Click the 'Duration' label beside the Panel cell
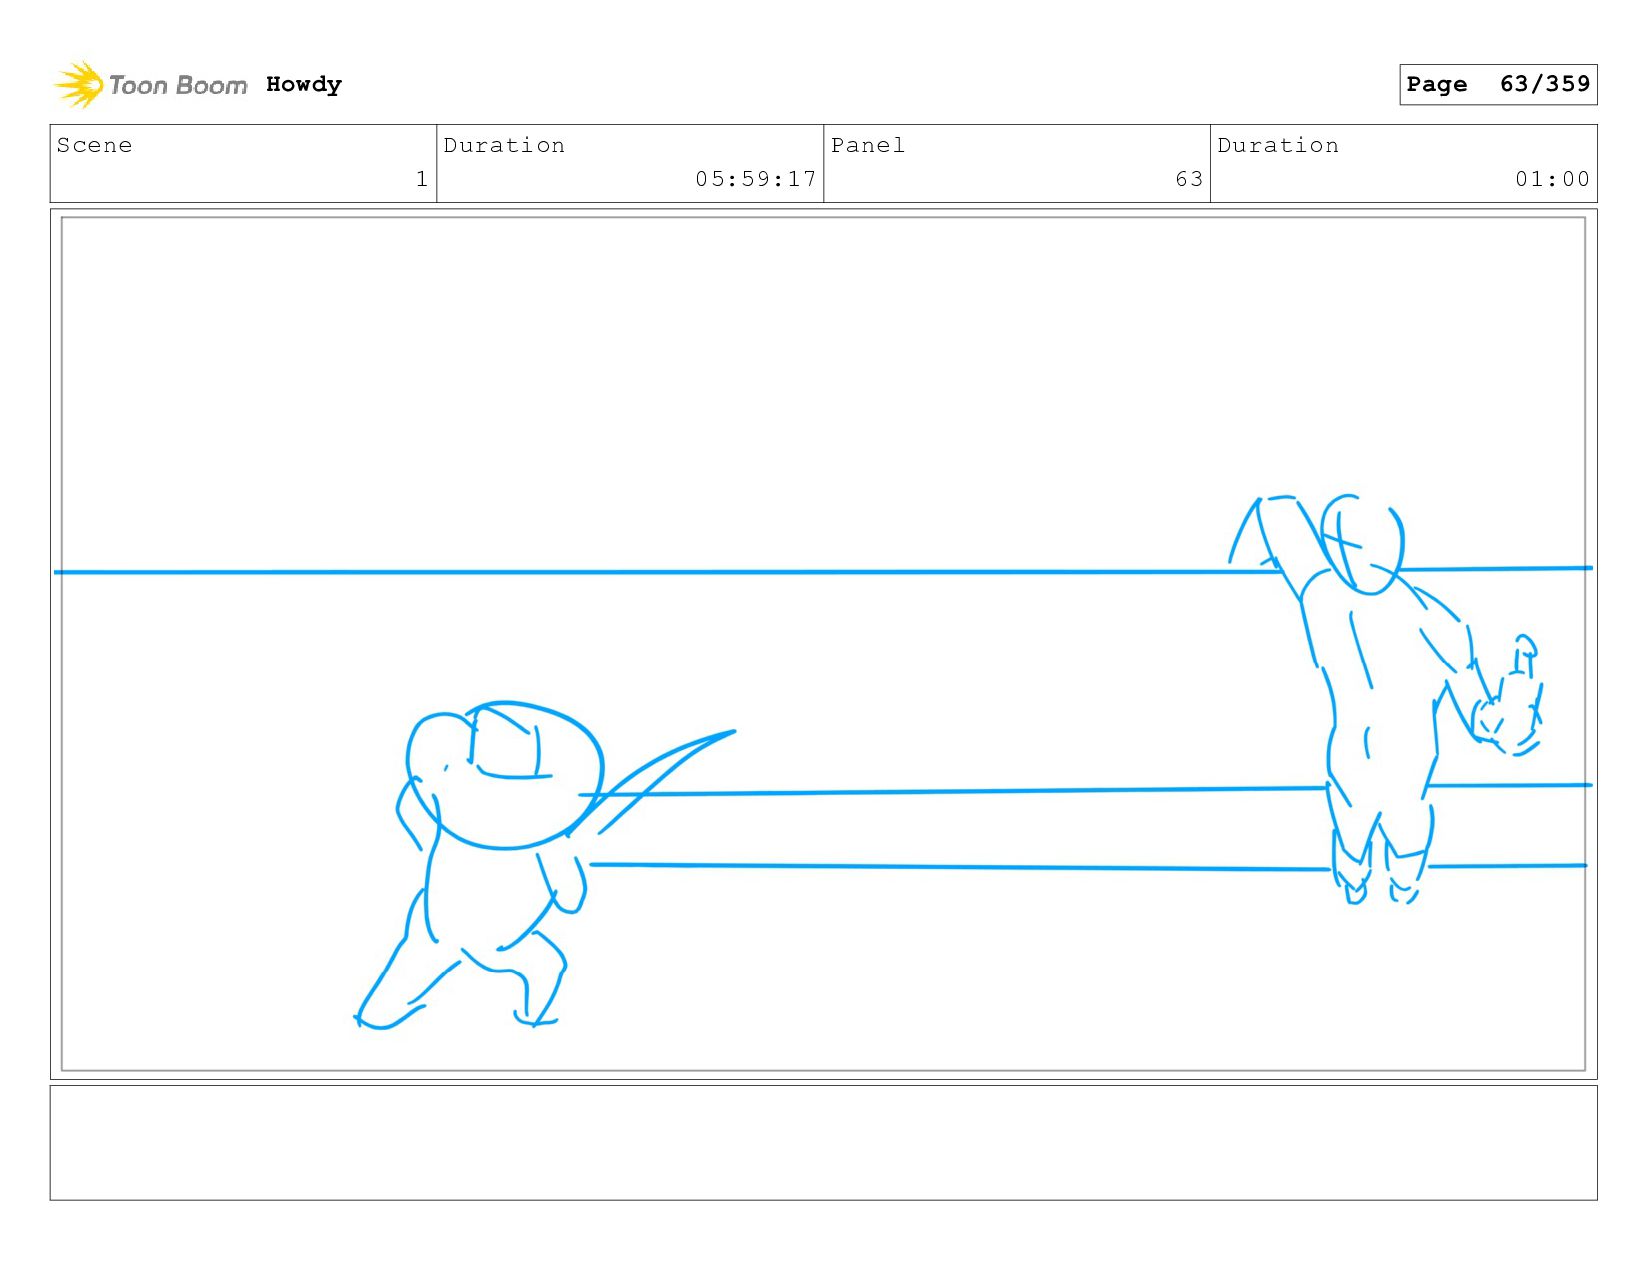1650x1275 pixels. [x=1278, y=145]
